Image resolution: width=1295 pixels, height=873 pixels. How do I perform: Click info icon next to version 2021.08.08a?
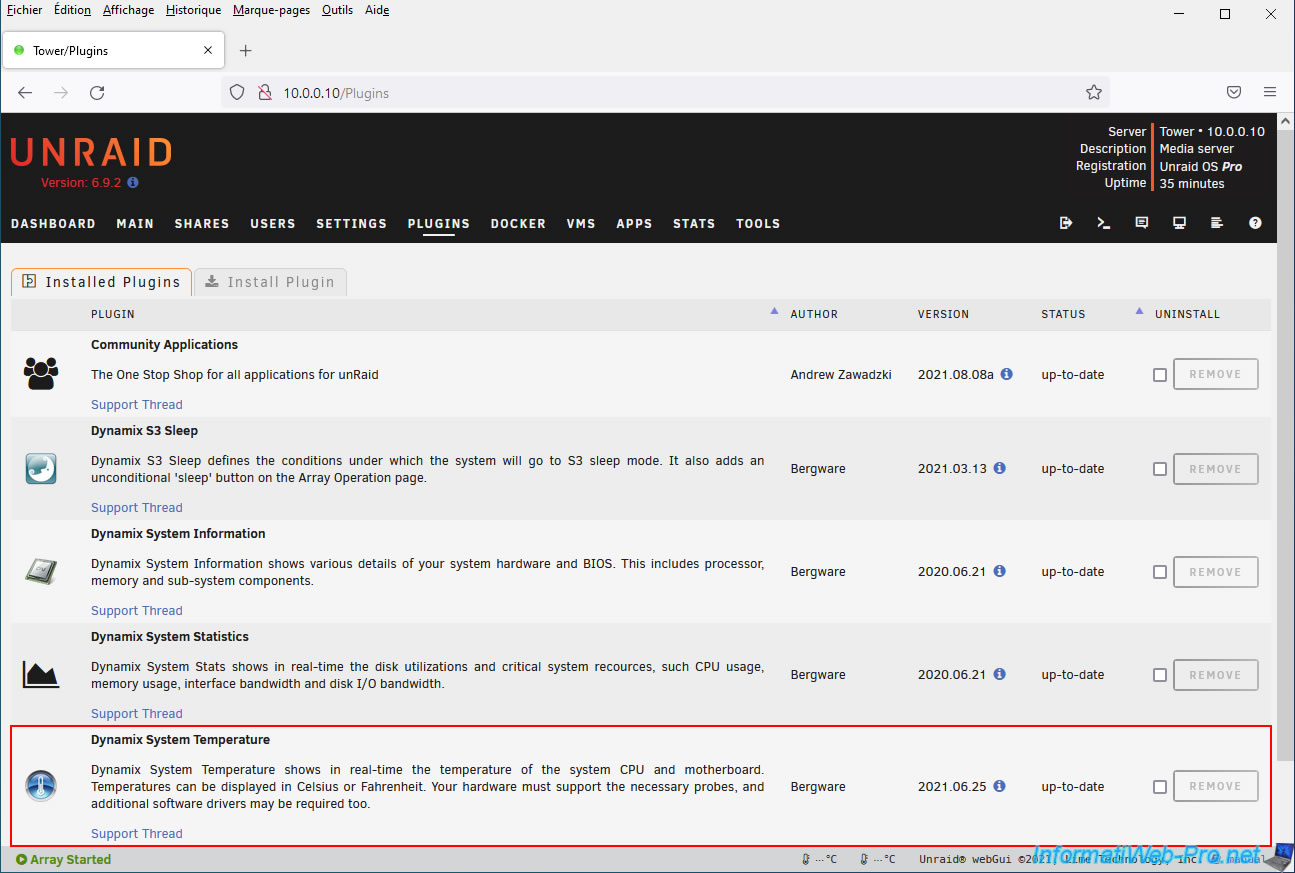tap(1006, 374)
